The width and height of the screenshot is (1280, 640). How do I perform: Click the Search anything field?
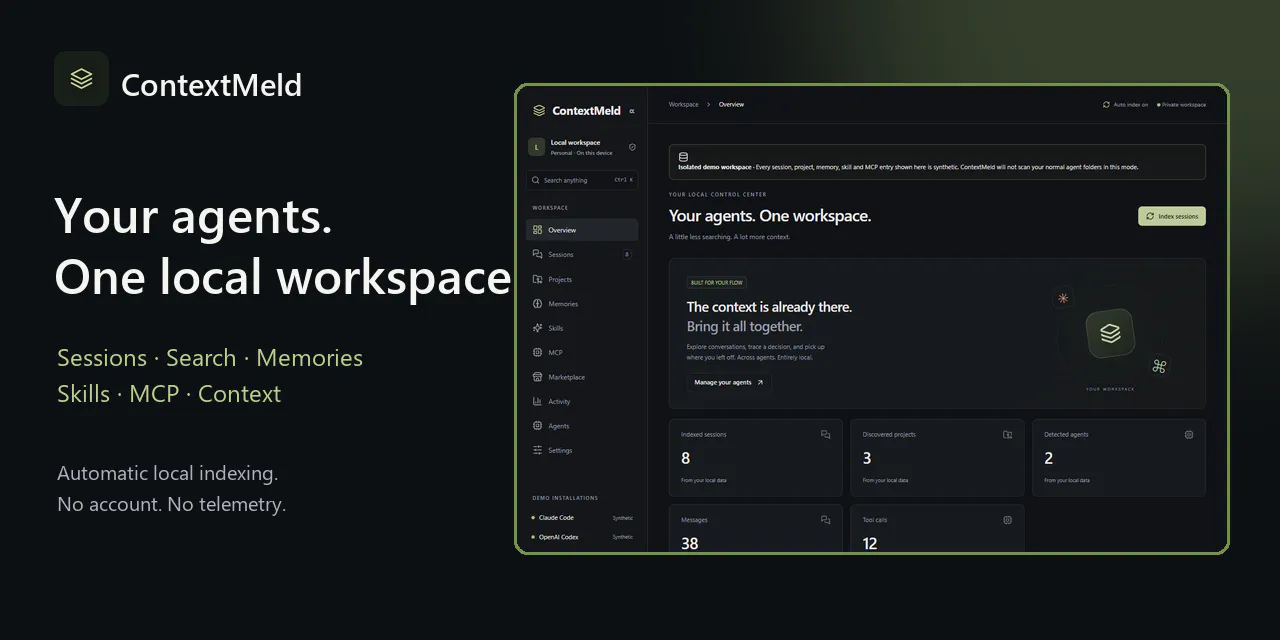point(582,180)
